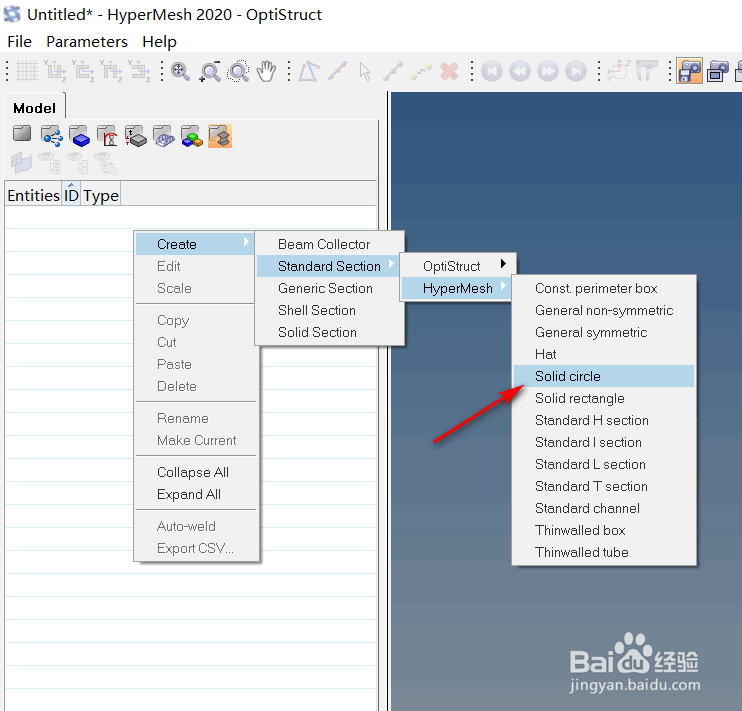The height and width of the screenshot is (711, 742).
Task: Select Standard T section option
Action: coord(604,486)
